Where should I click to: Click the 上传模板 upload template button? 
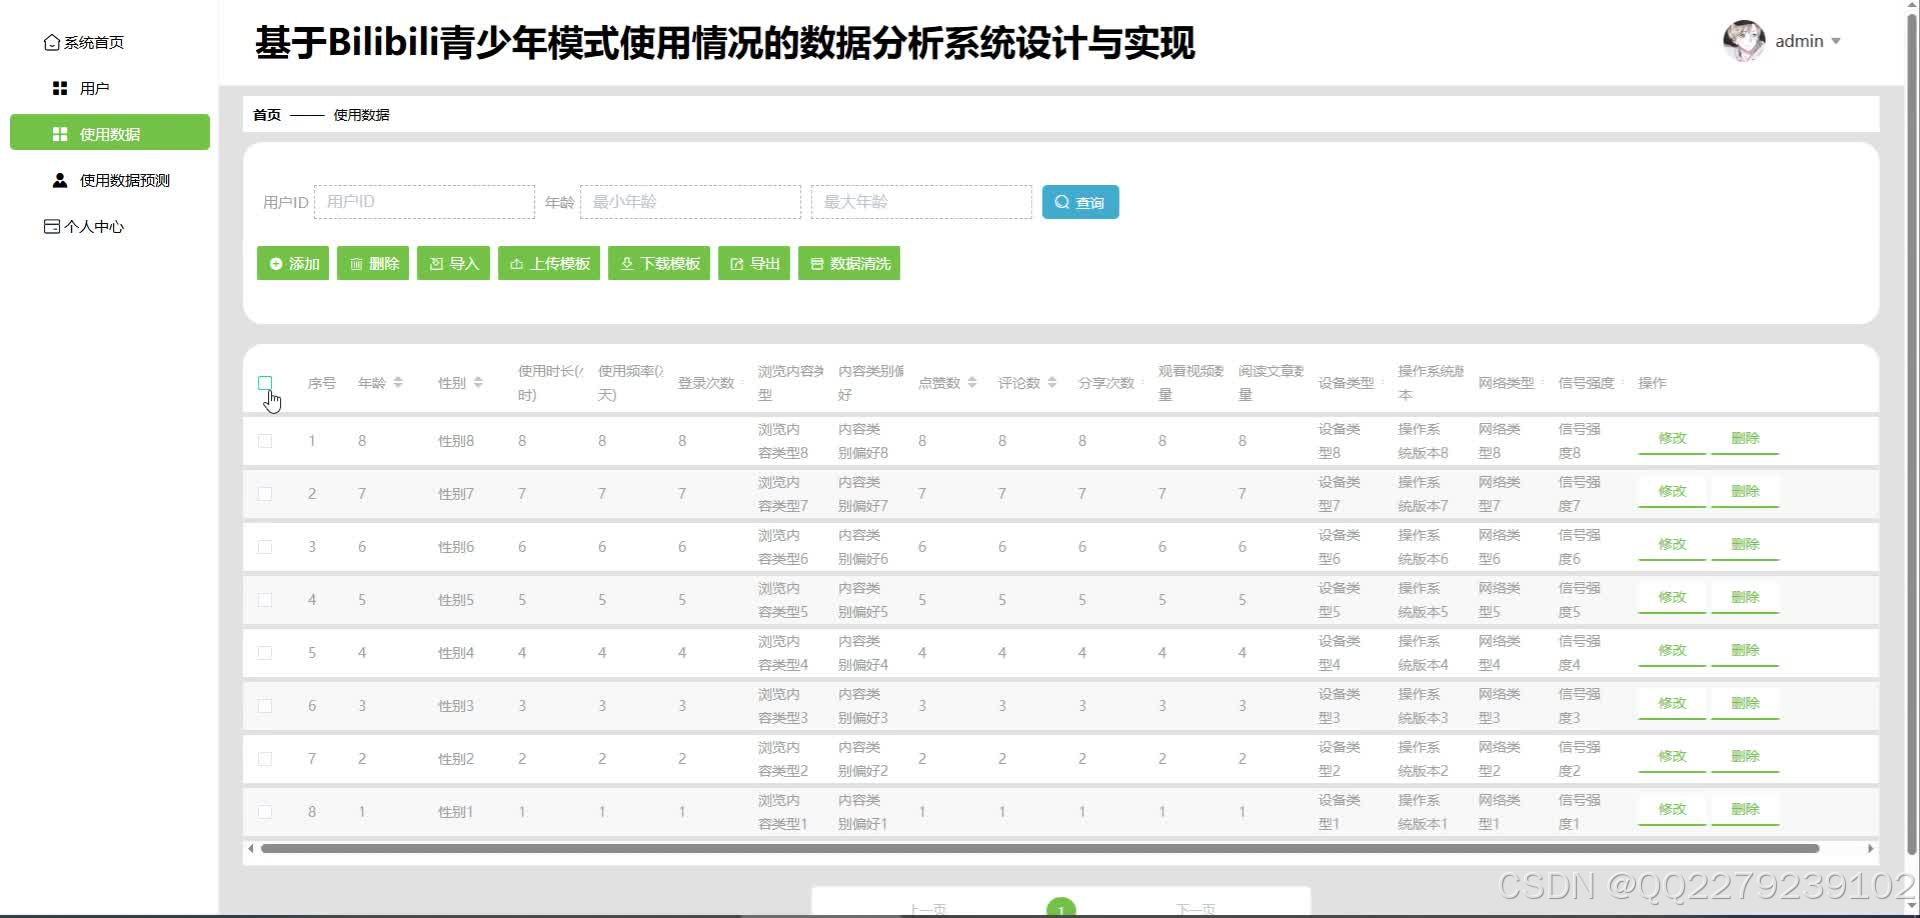pos(548,263)
